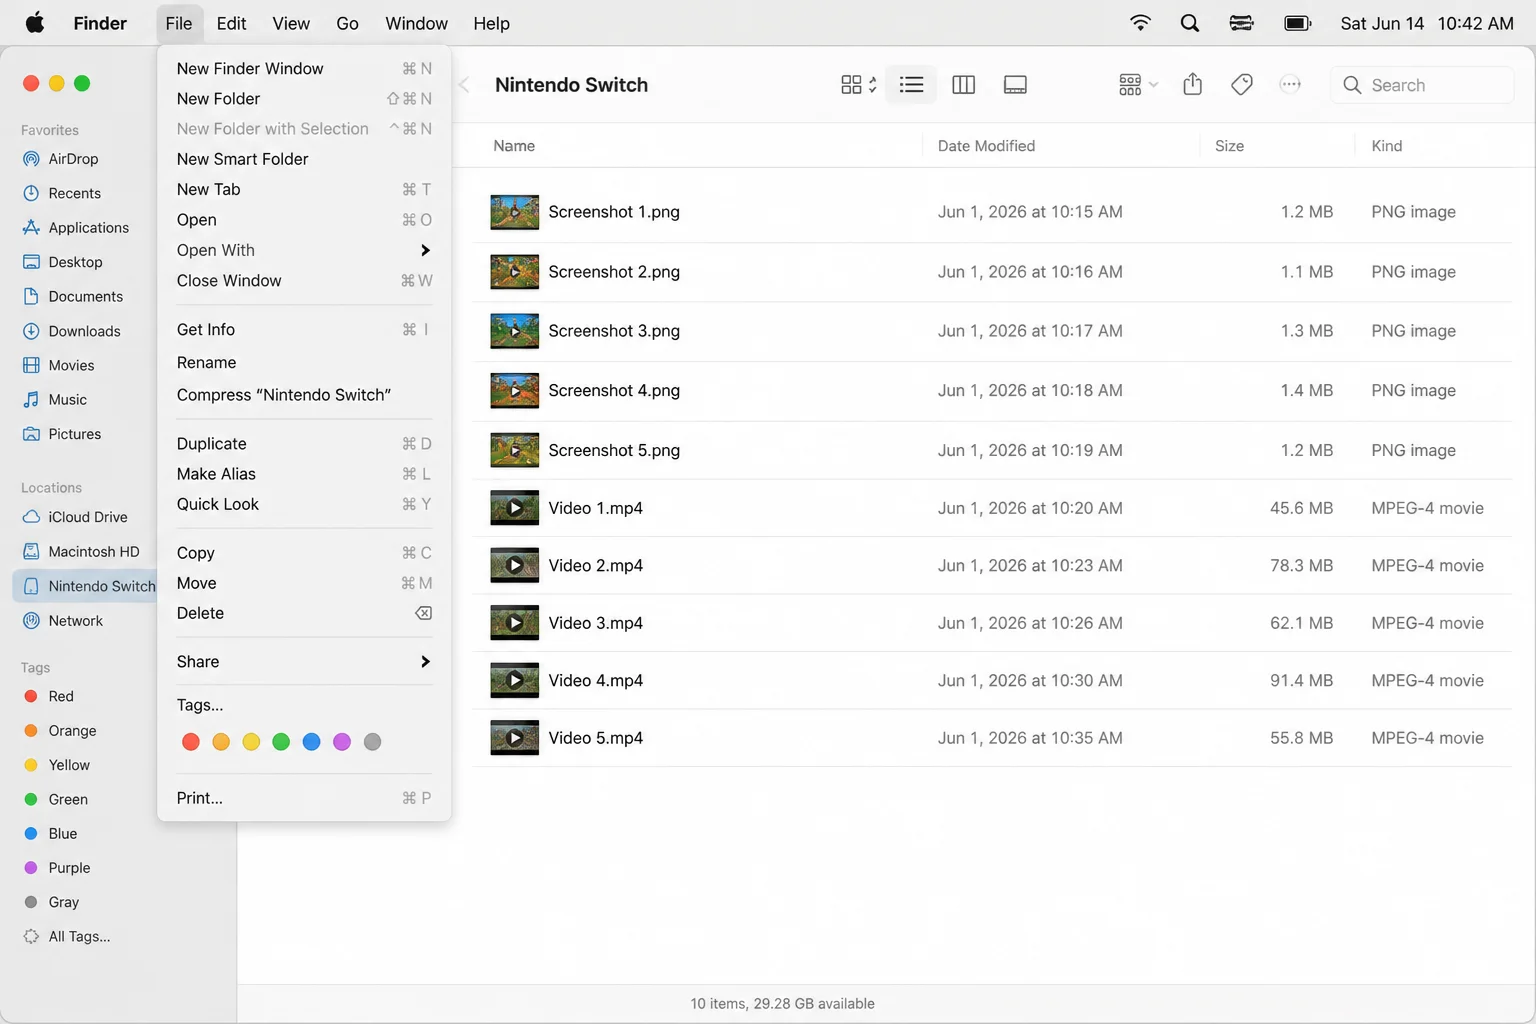The width and height of the screenshot is (1536, 1024).
Task: Click the Share toolbar icon
Action: coord(1192,85)
